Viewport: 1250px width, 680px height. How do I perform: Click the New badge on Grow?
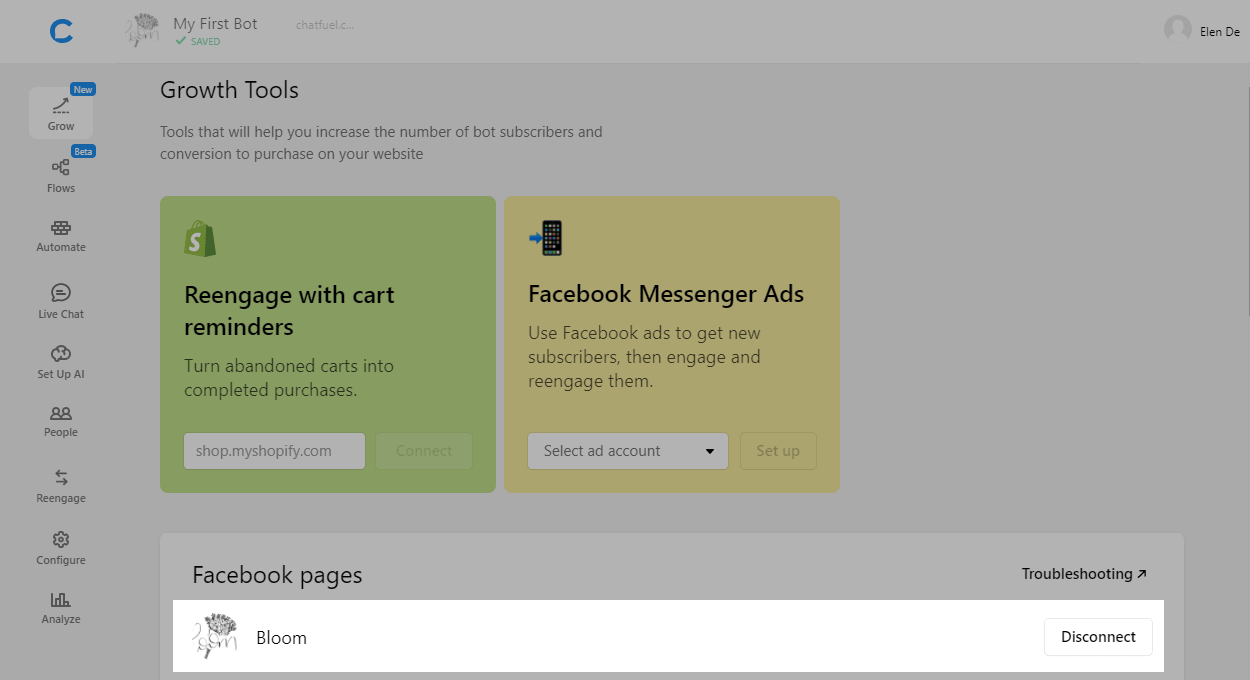click(x=83, y=90)
